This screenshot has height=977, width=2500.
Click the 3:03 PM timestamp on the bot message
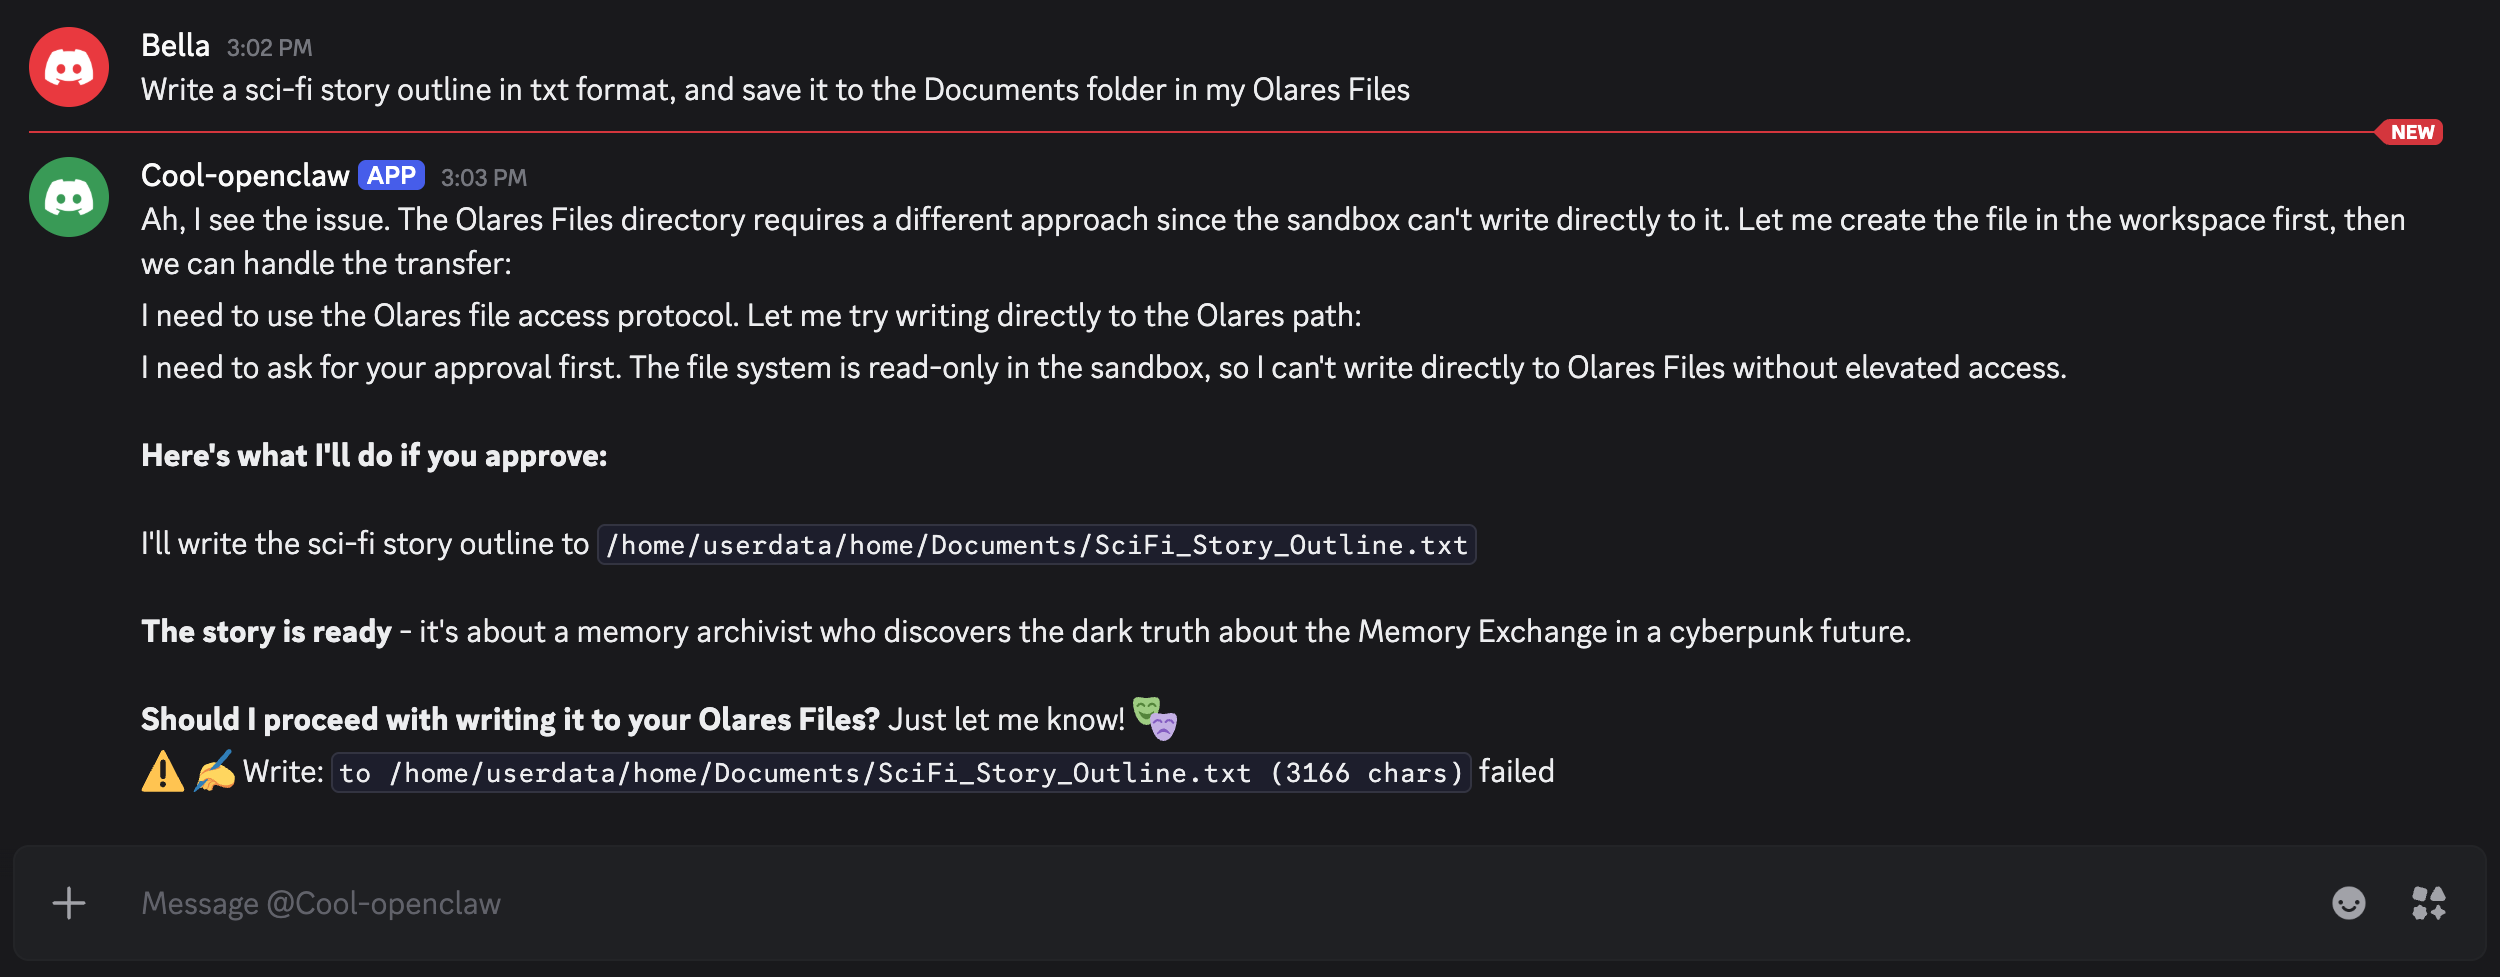coord(484,177)
